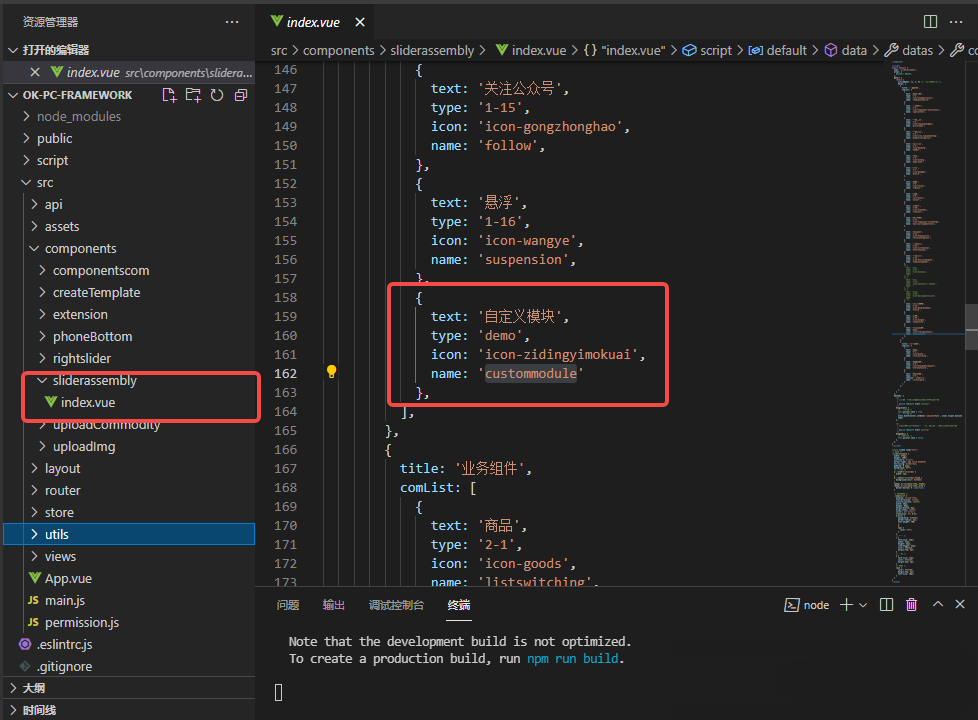Expand the node_modules folder
Viewport: 978px width, 720px height.
78,116
